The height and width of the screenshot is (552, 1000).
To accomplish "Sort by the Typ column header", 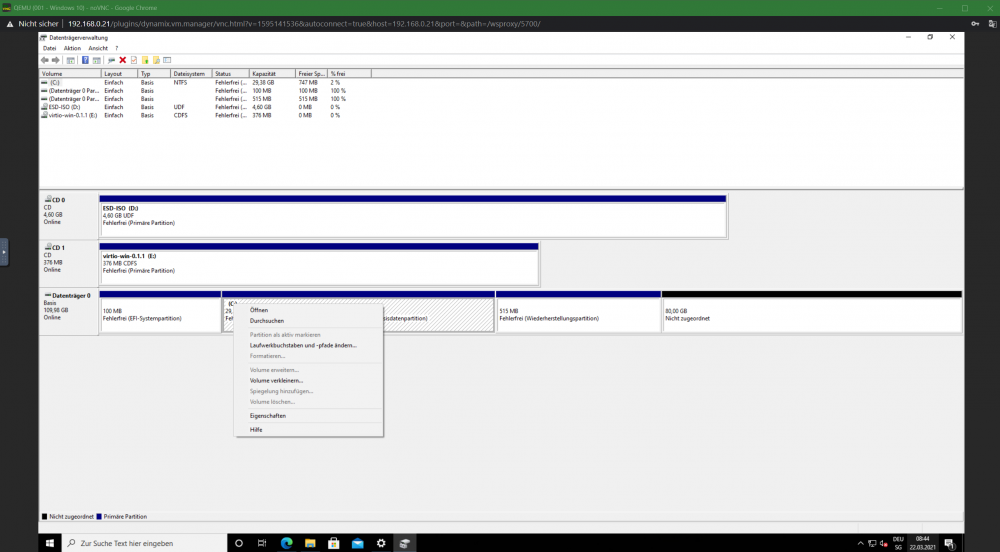I will 154,74.
